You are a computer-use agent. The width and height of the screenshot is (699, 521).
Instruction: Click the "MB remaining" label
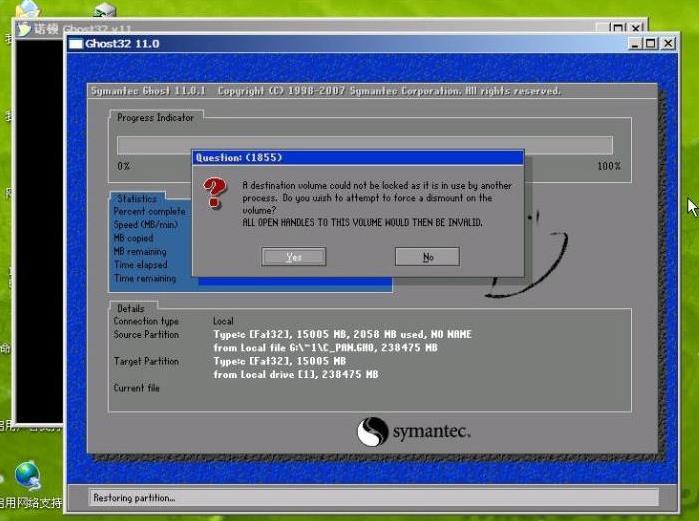[140, 251]
